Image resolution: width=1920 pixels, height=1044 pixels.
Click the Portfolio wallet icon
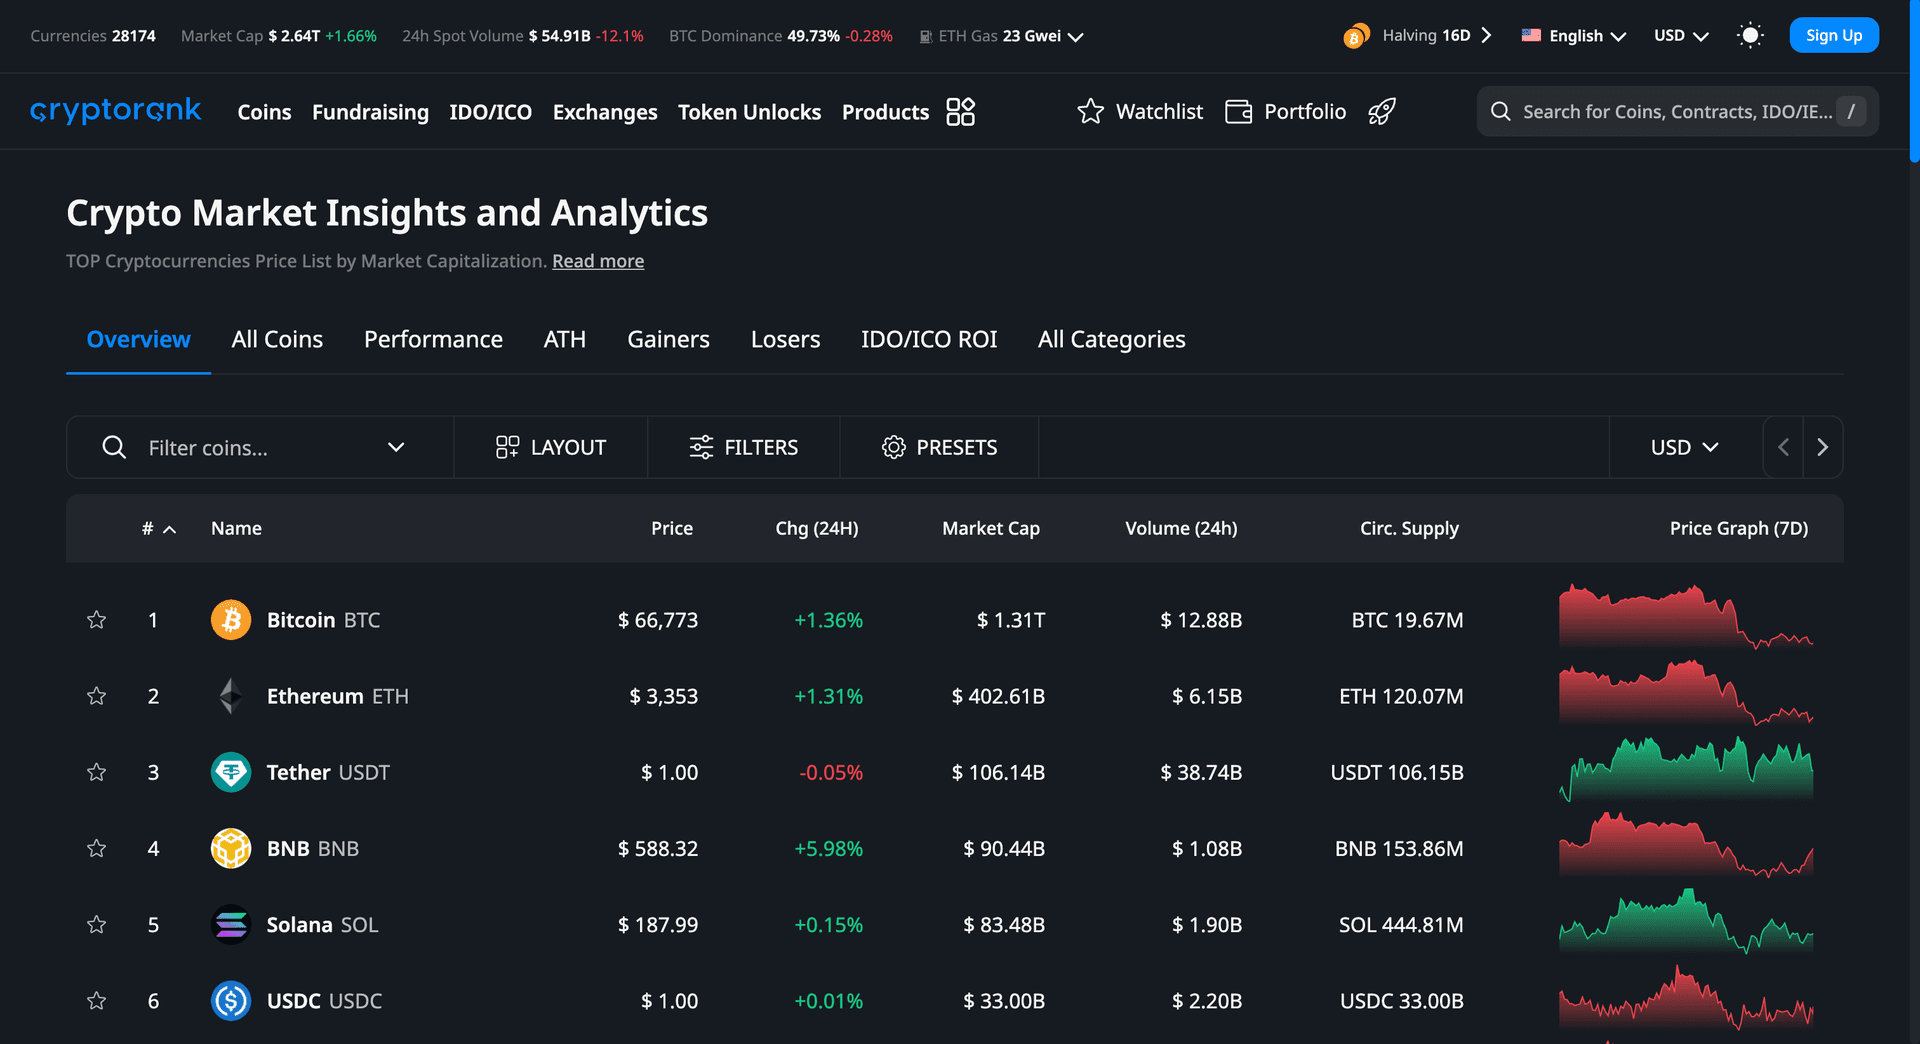point(1238,111)
